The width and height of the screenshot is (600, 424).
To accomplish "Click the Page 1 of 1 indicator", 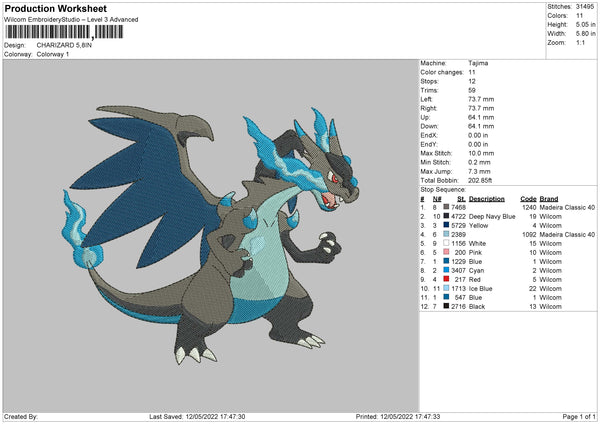I will pos(579,416).
